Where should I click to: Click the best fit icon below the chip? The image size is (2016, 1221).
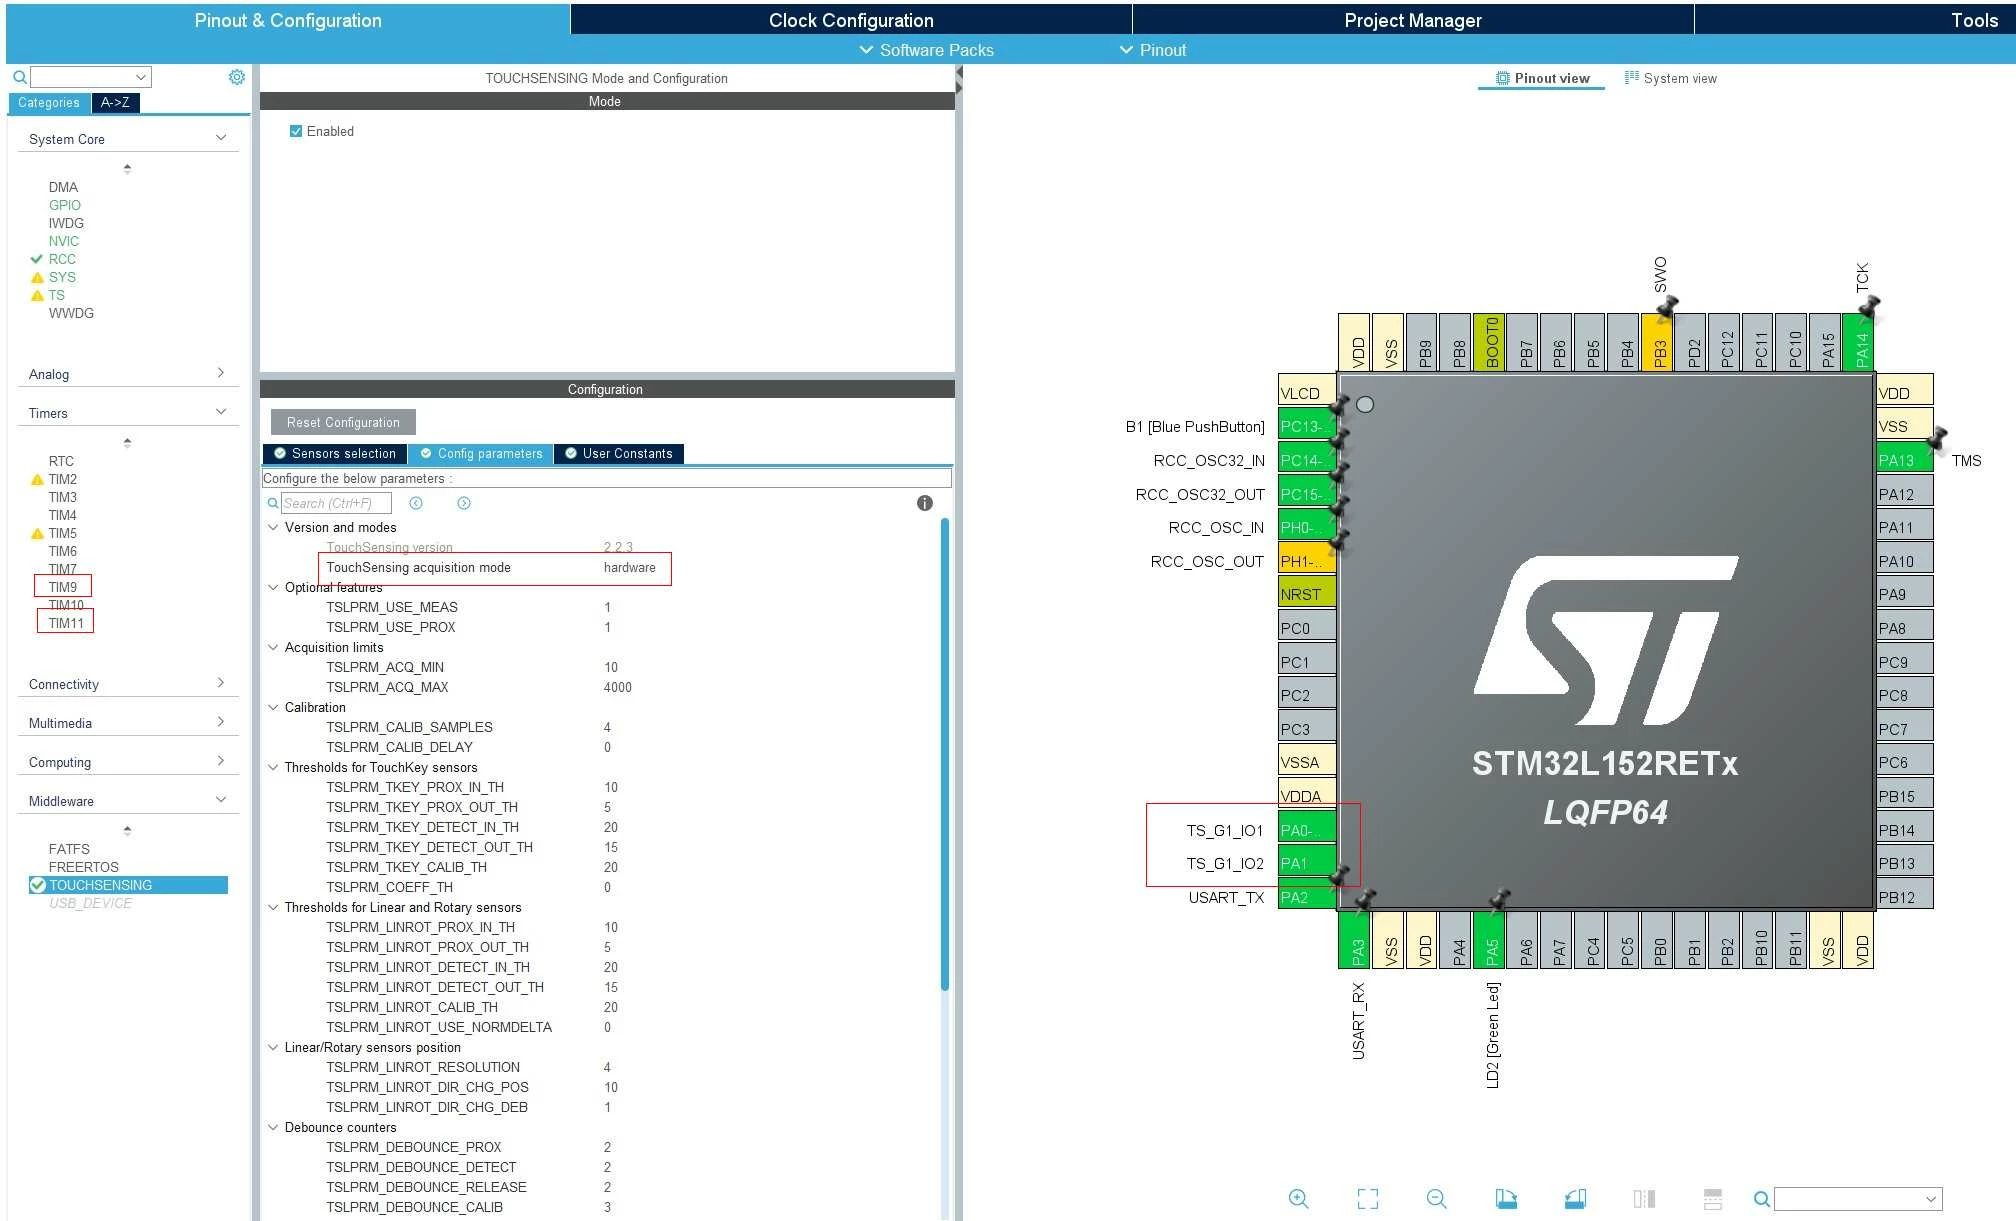pos(1367,1198)
